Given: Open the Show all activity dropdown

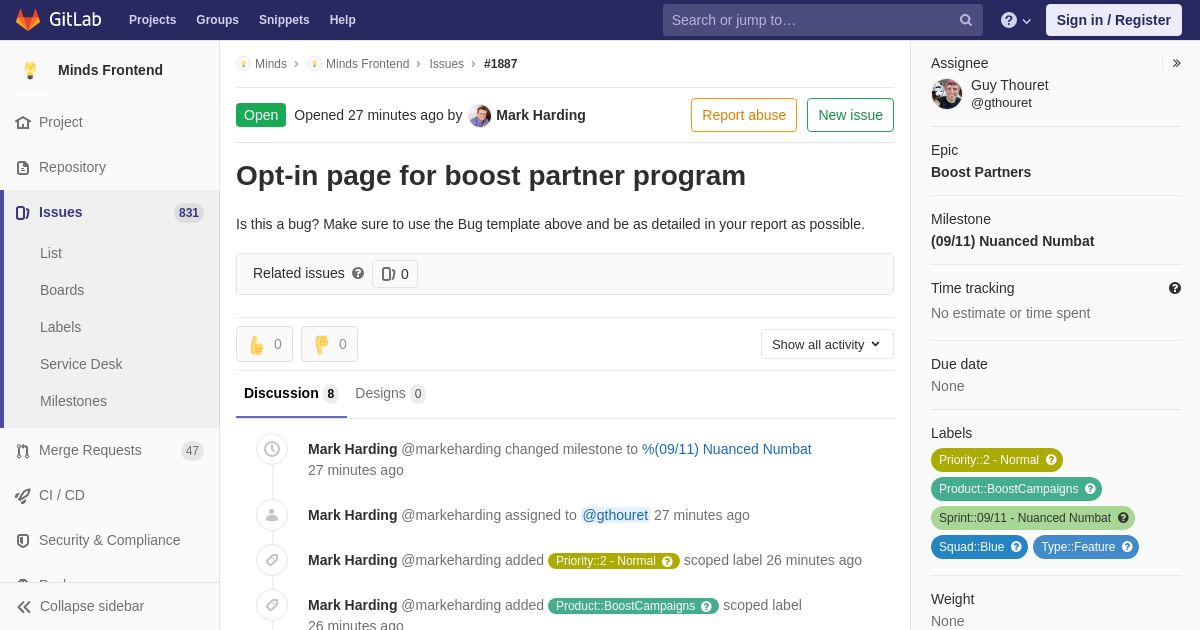Looking at the screenshot, I should [x=827, y=344].
